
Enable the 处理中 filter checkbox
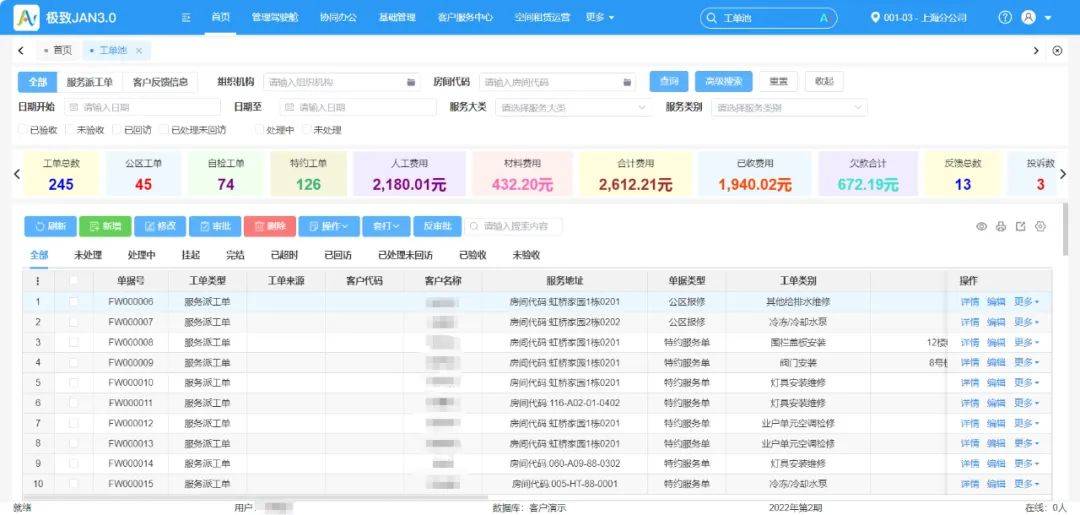click(260, 130)
